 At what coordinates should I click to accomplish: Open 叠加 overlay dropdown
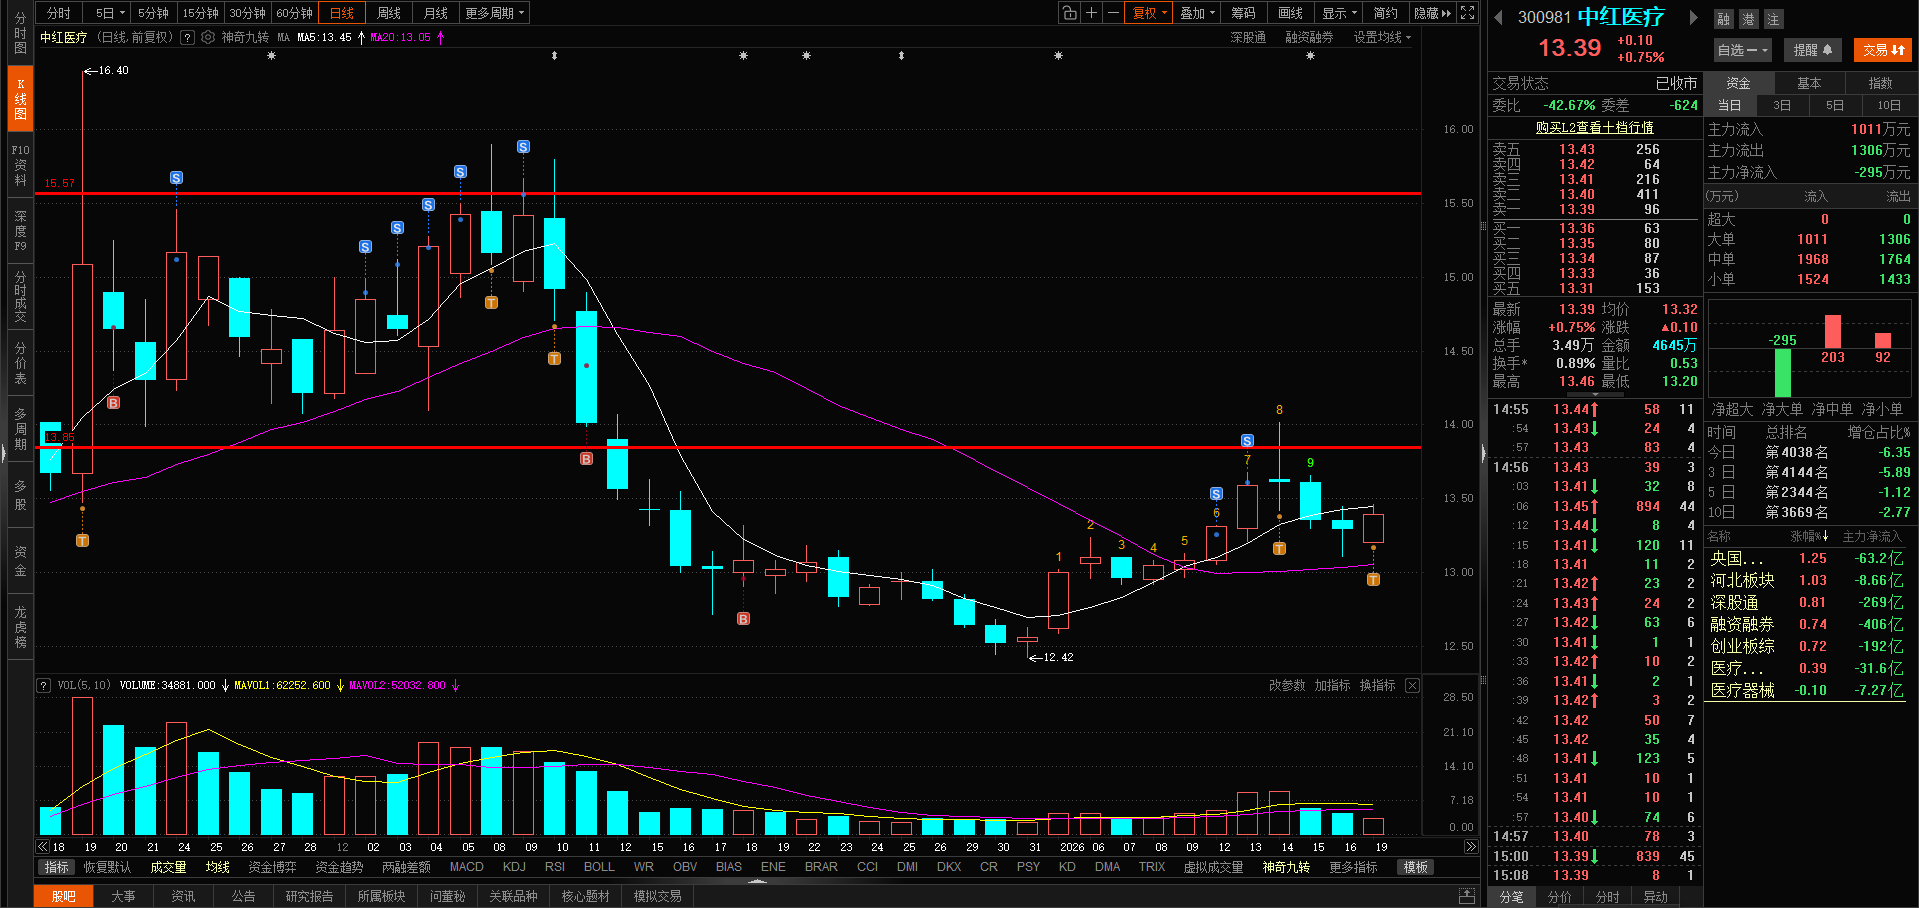[1197, 13]
